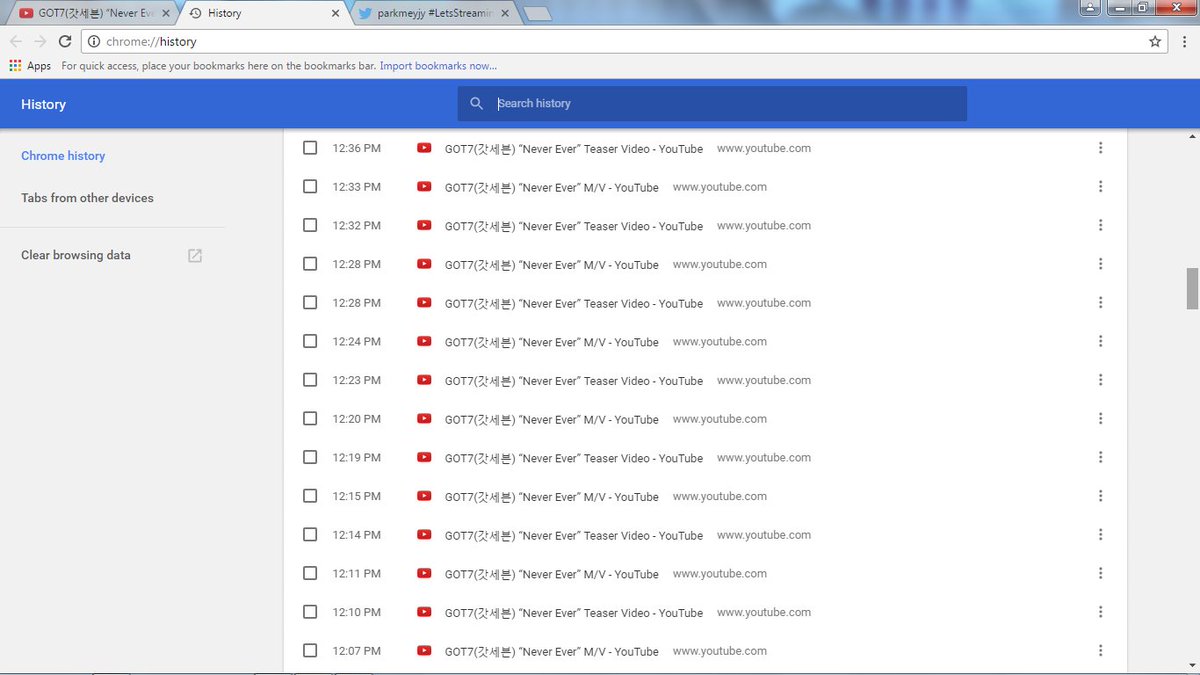
Task: Open three-dot menu for the 12:36 PM entry
Action: pyautogui.click(x=1100, y=148)
